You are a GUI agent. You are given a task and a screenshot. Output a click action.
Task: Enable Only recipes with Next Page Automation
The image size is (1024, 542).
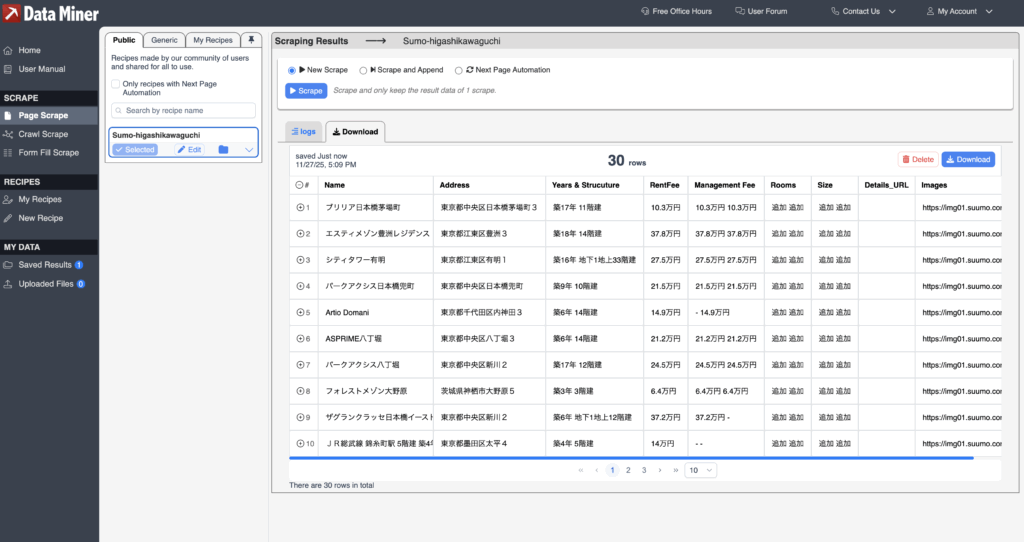116,84
